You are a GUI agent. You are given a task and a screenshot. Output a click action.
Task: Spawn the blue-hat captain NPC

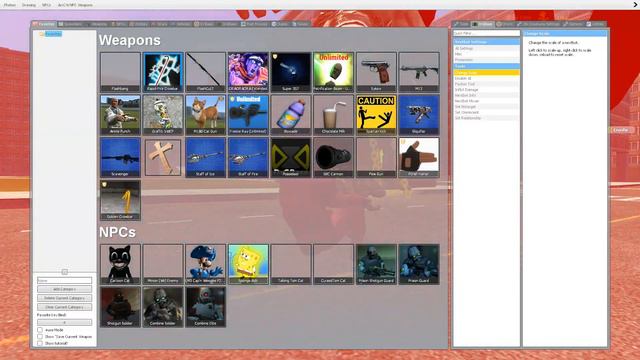pyautogui.click(x=205, y=264)
